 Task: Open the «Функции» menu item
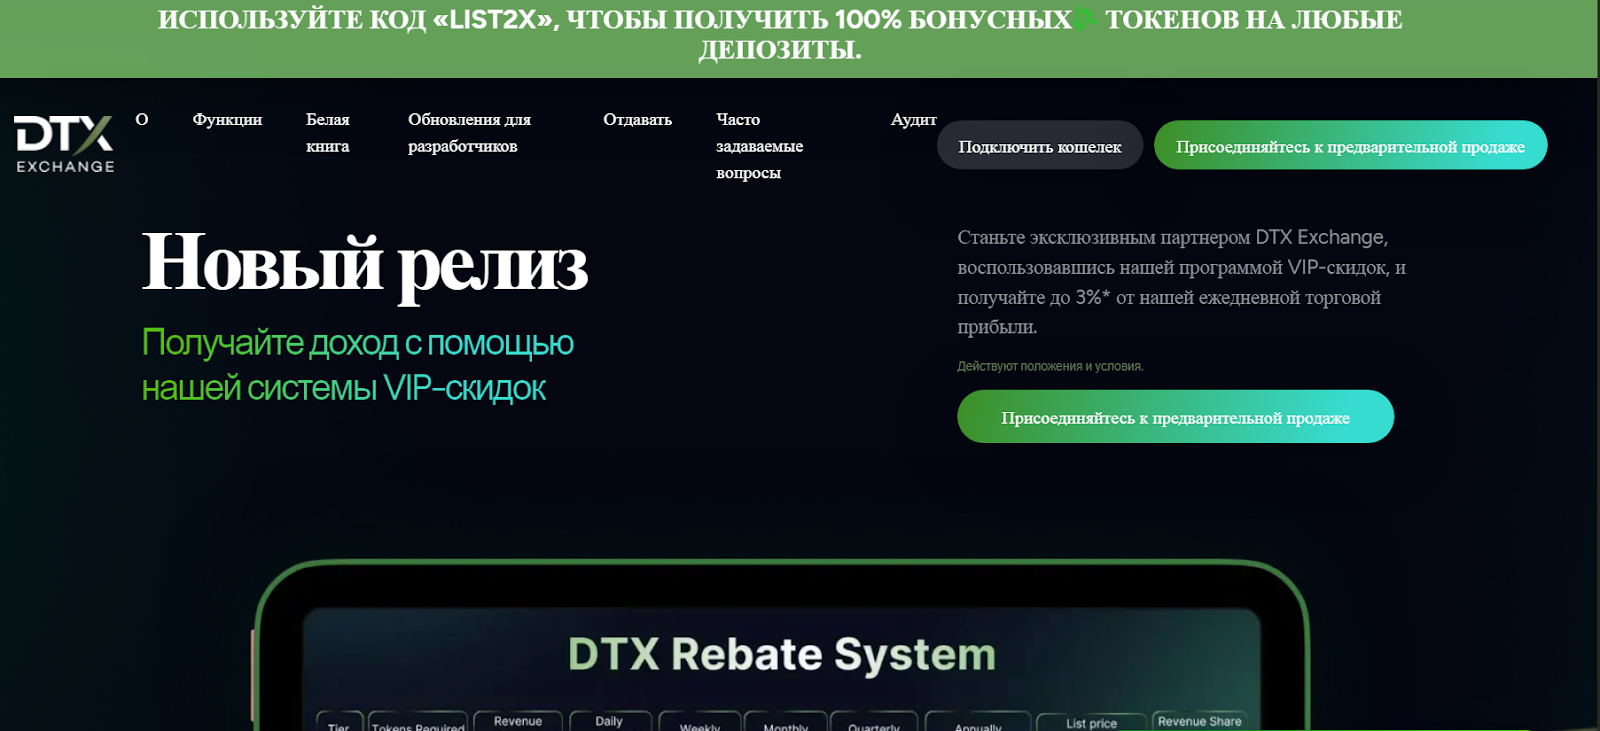click(x=227, y=119)
